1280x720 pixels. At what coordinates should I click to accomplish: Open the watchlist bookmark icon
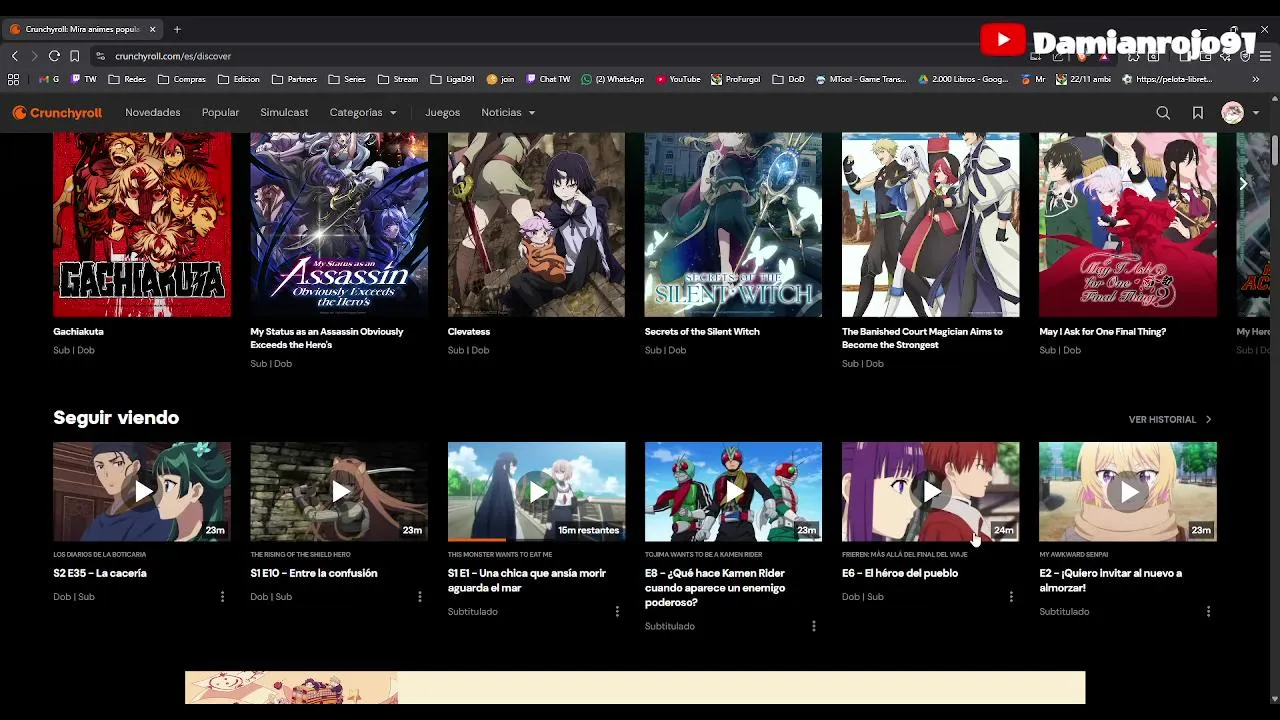[x=1197, y=113]
